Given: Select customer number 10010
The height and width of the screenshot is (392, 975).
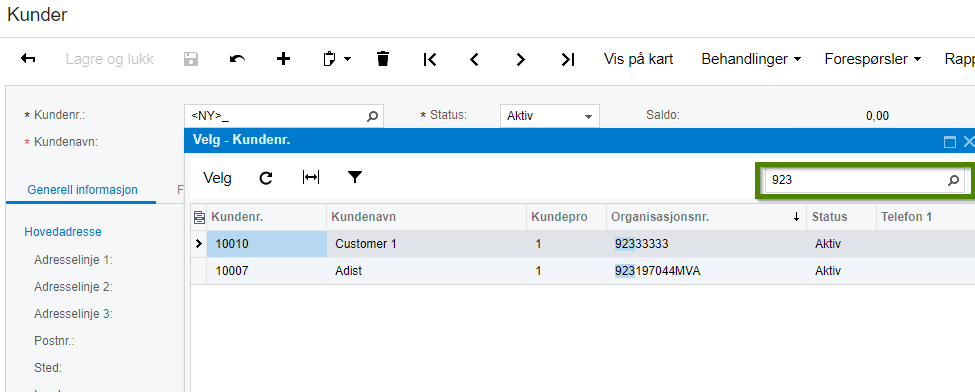Looking at the screenshot, I should 267,244.
